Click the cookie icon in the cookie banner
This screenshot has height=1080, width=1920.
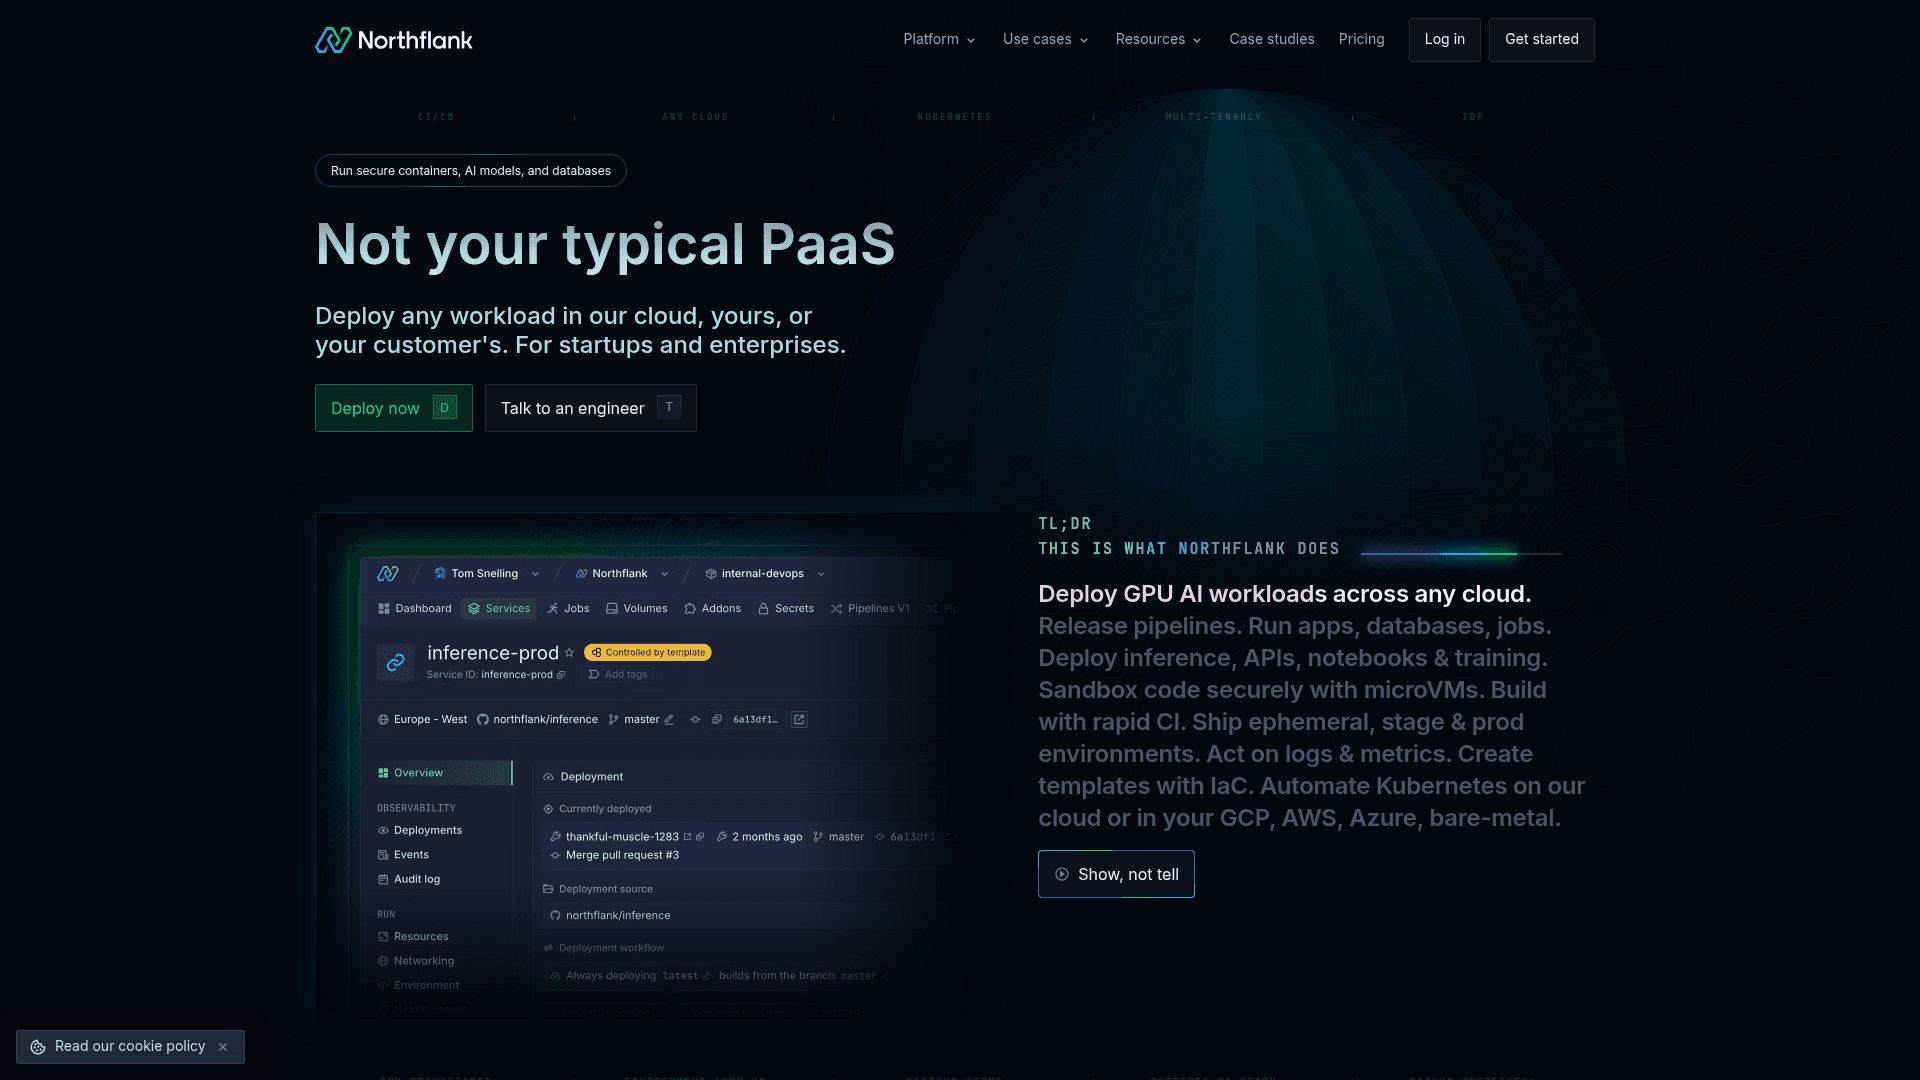[38, 1046]
